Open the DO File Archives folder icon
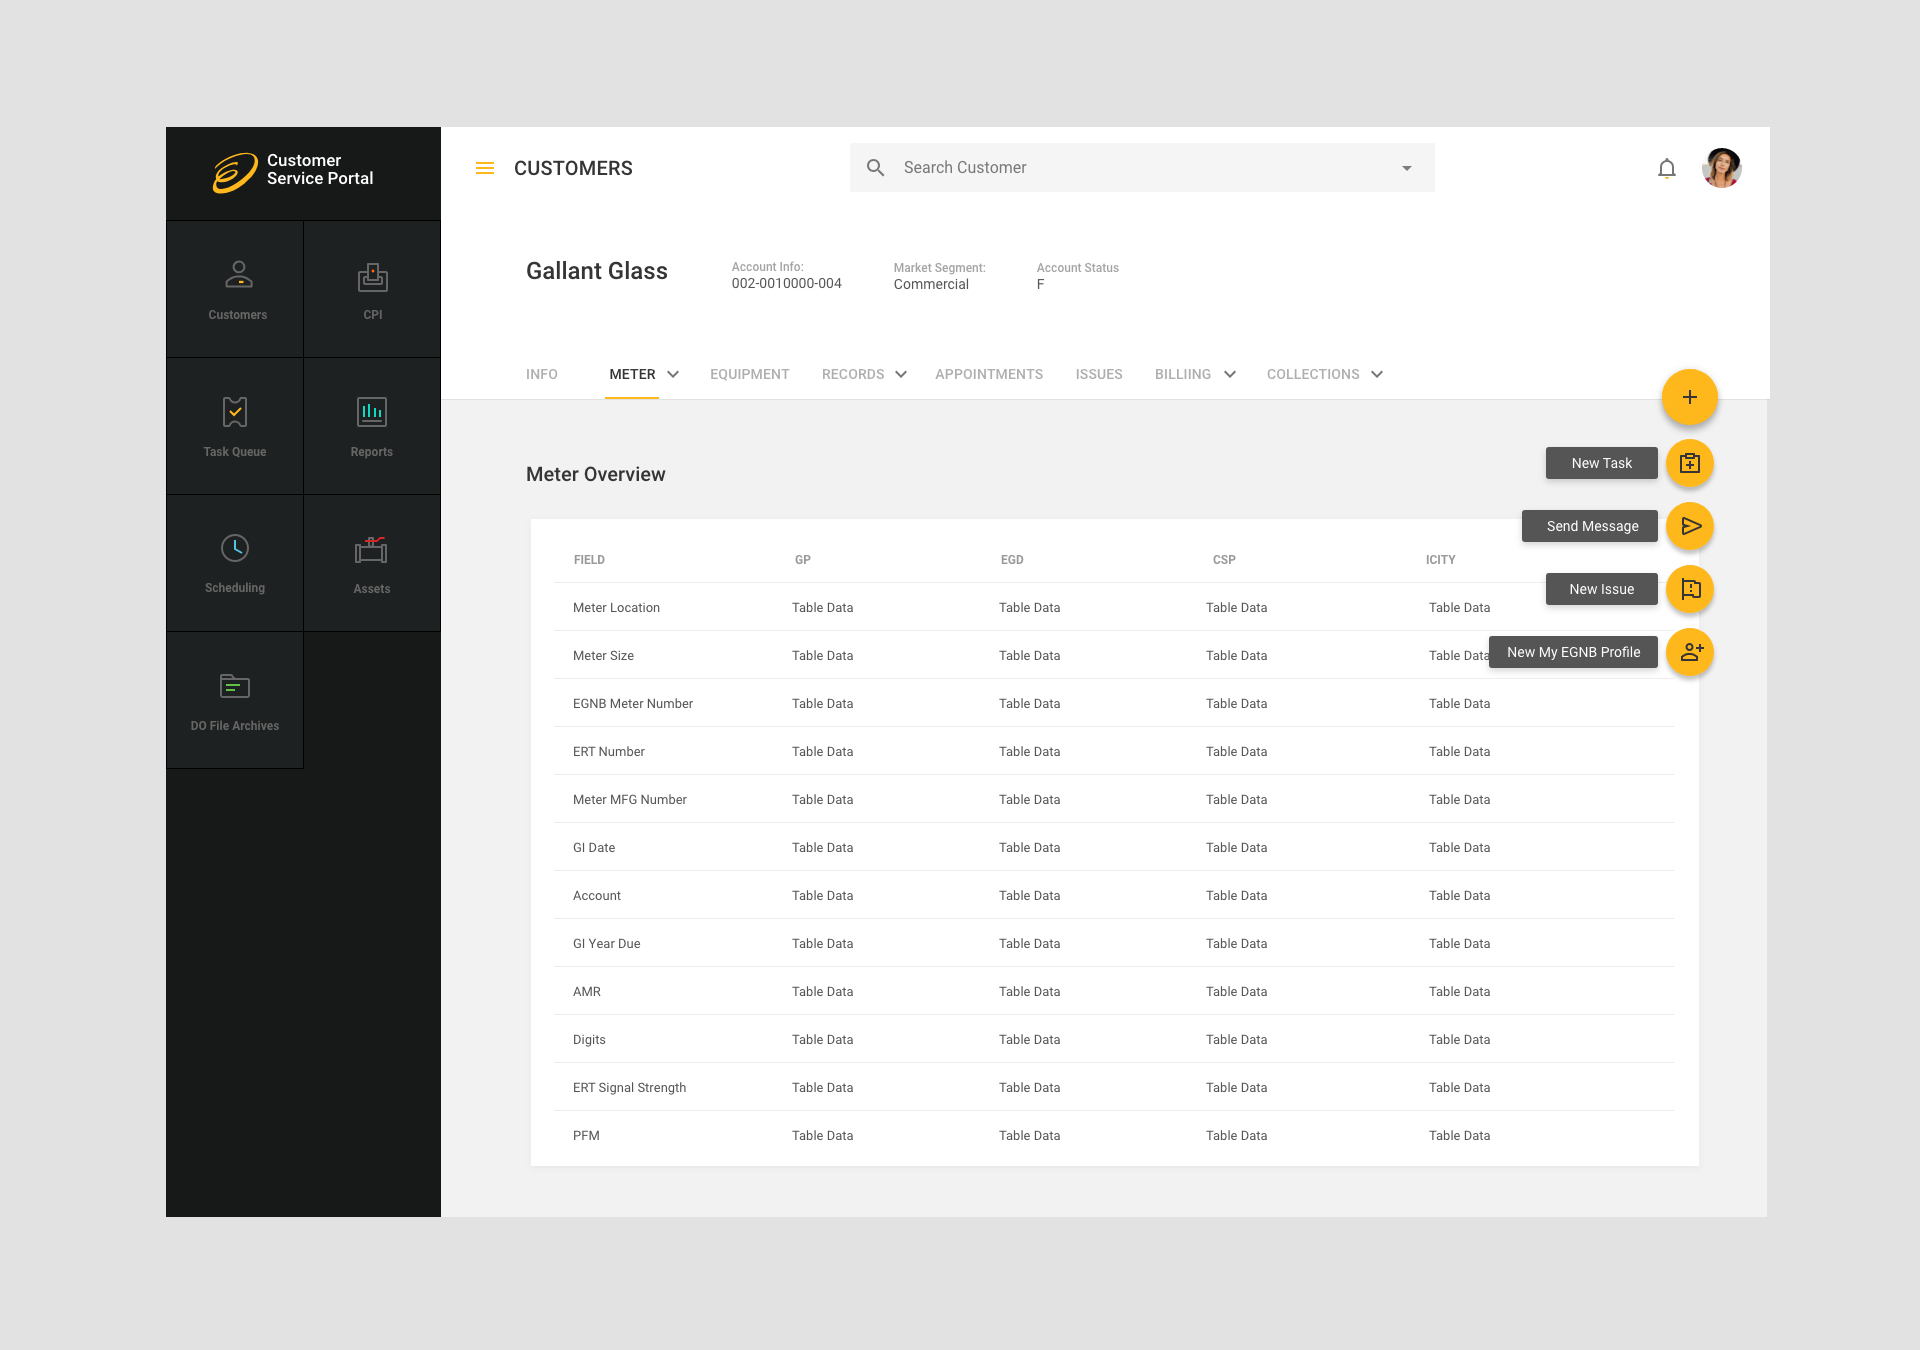This screenshot has height=1350, width=1920. pyautogui.click(x=235, y=686)
